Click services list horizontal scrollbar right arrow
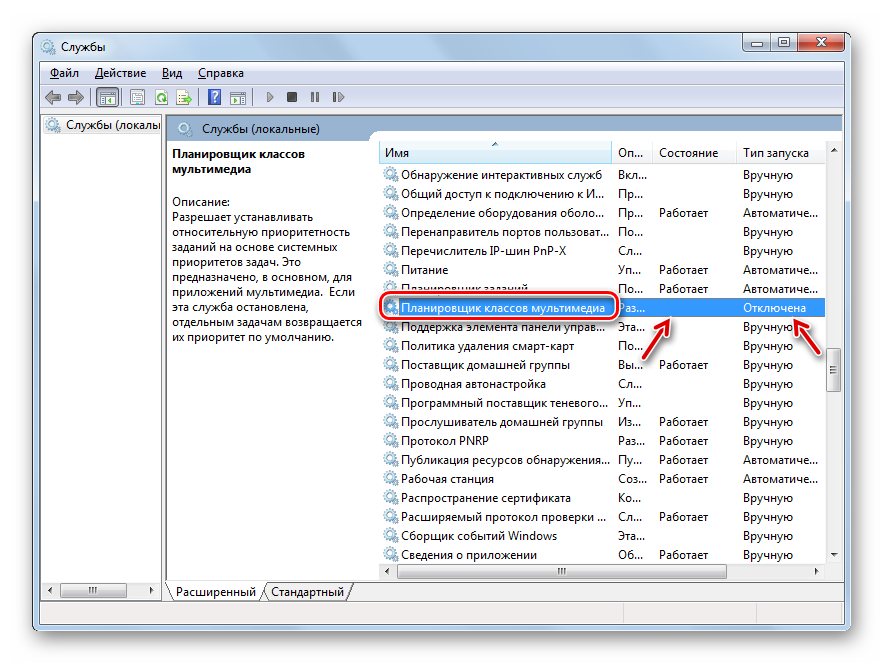Screen dimensions: 884x664 click(816, 572)
